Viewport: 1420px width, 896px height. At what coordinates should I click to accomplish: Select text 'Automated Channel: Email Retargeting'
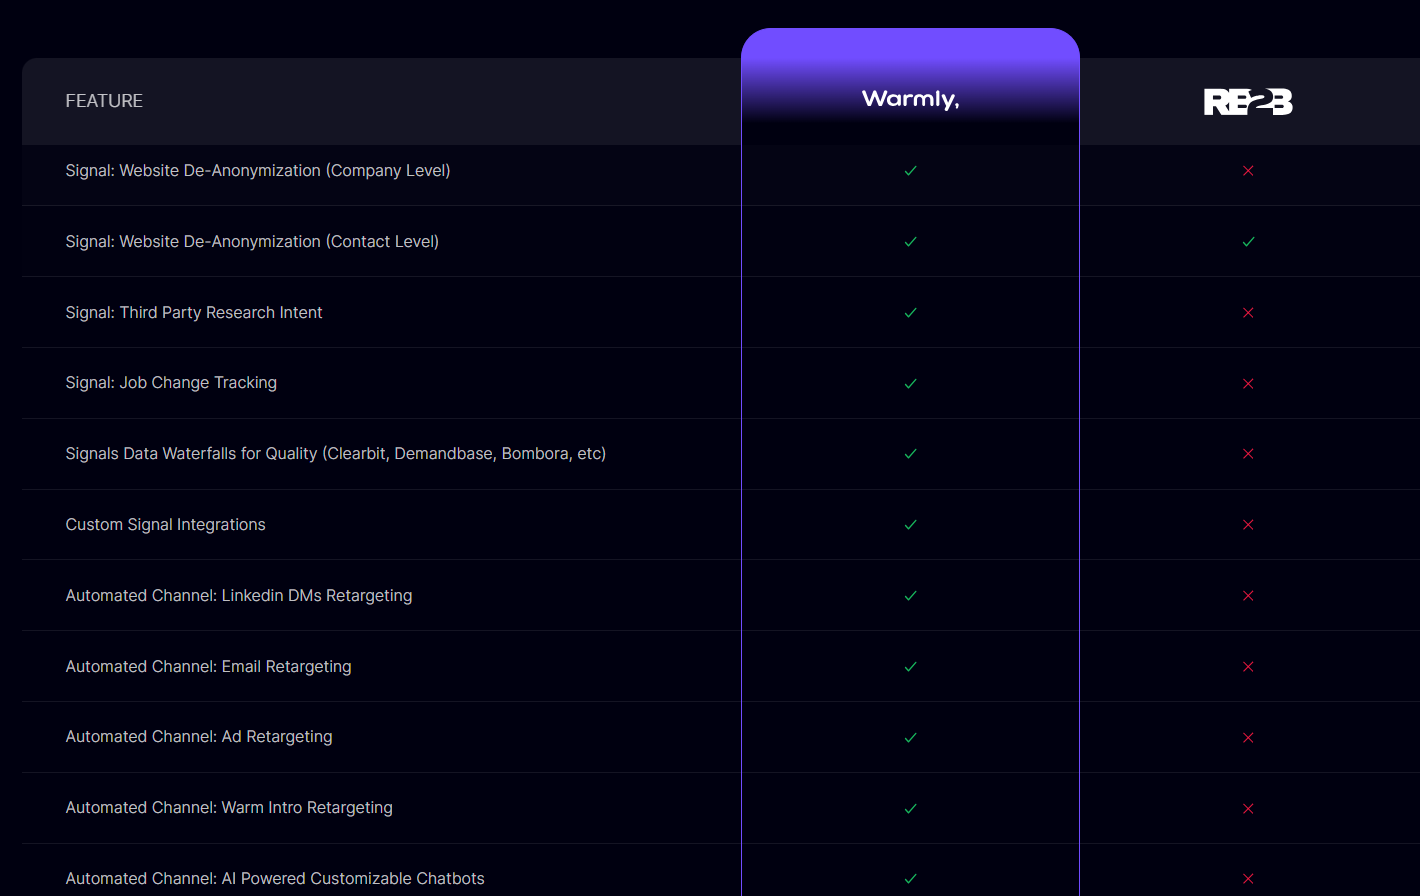click(x=209, y=667)
